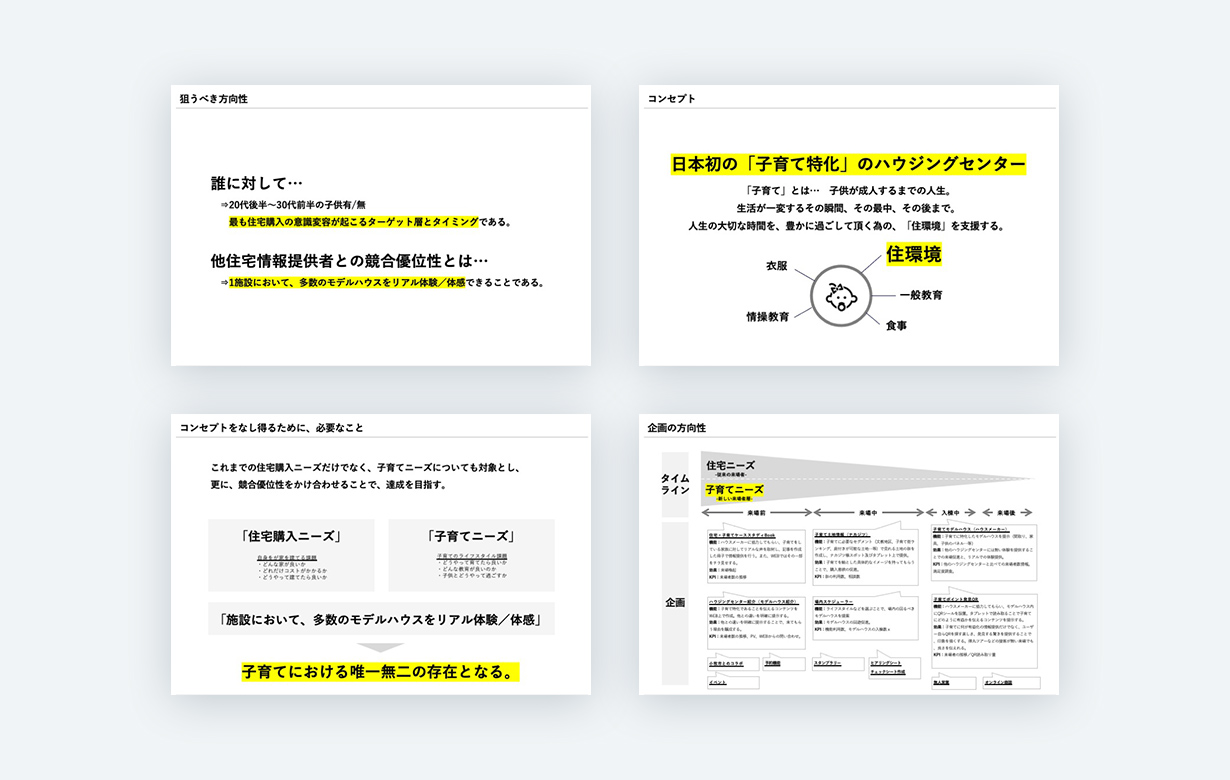Screen dimensions: 1230x780
Task: Select the yellow 子育てニーズ timeline label
Action: (734, 490)
